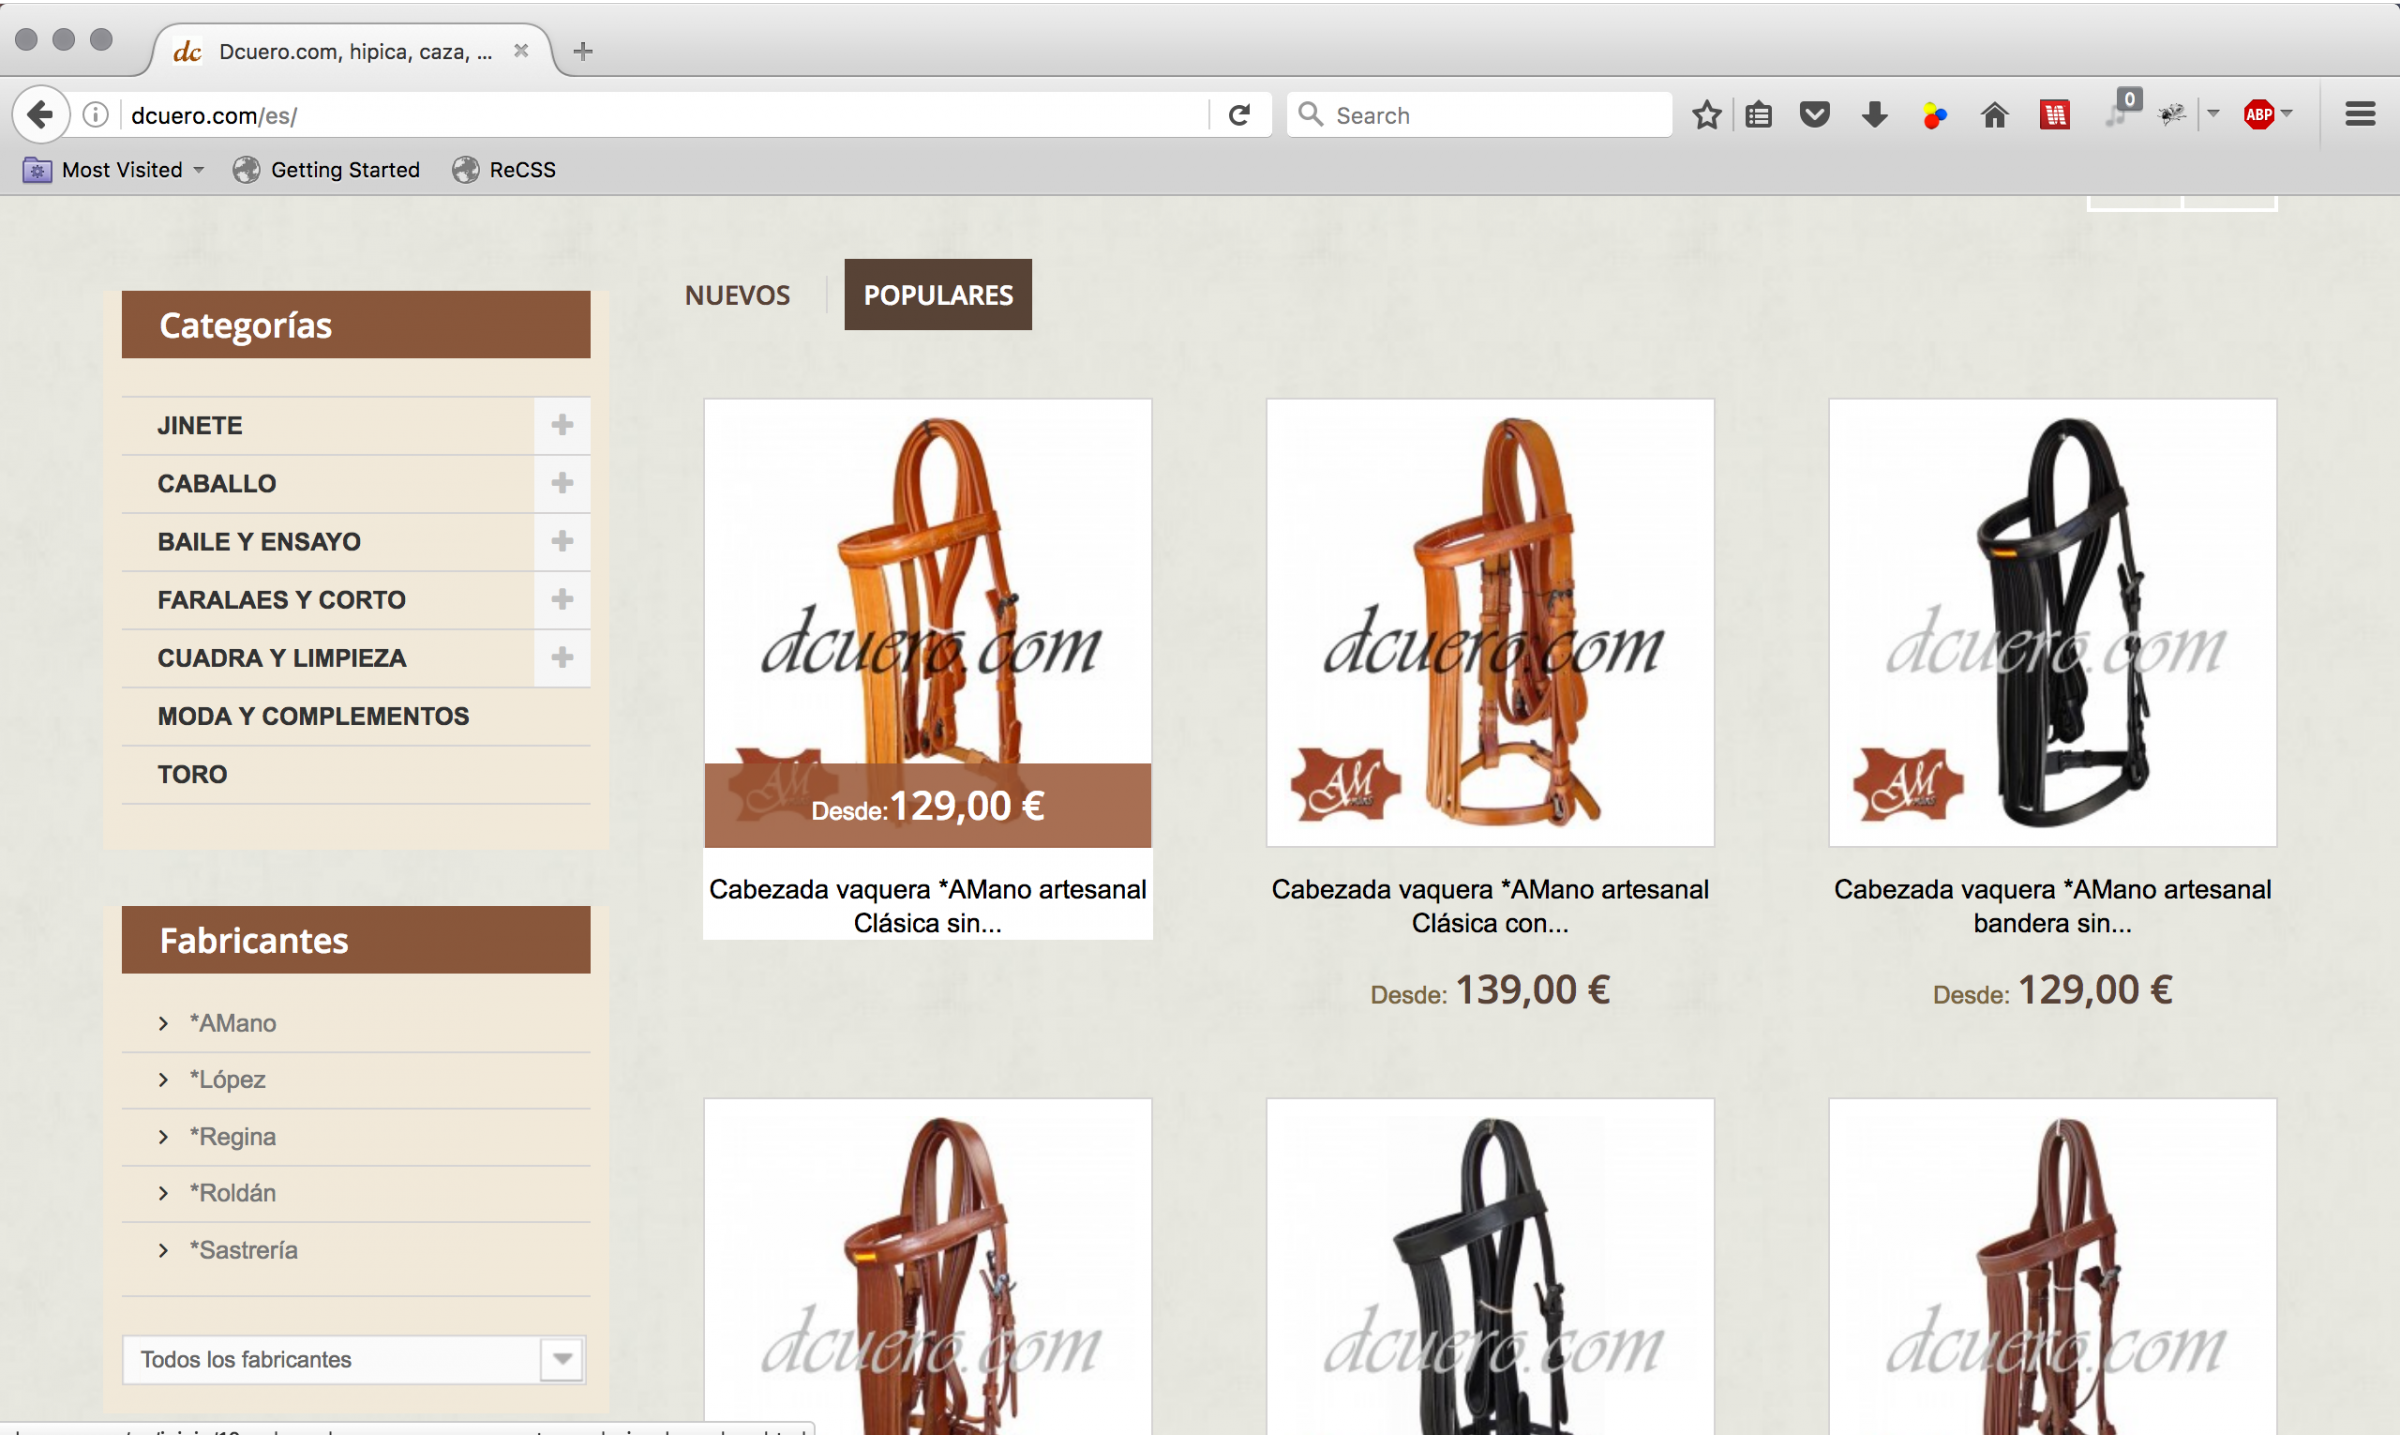Viewport: 2400px width, 1435px height.
Task: Select the POPULARES tab
Action: click(937, 295)
